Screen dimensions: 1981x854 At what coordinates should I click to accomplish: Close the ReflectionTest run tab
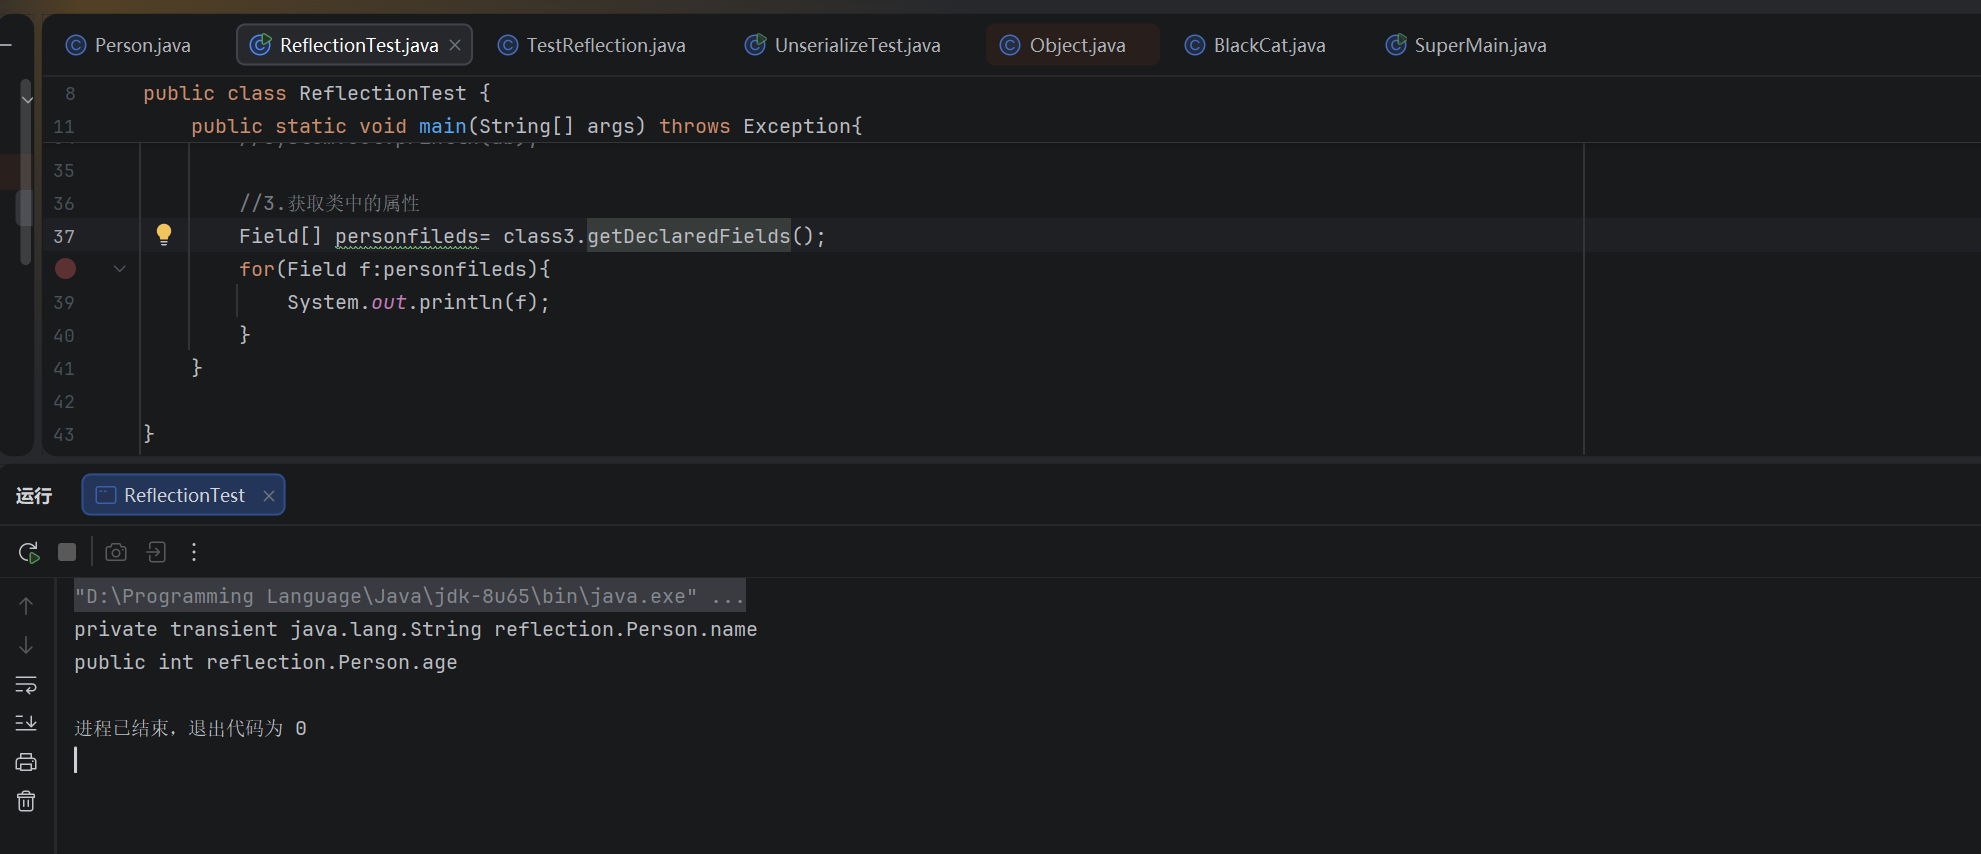[268, 495]
